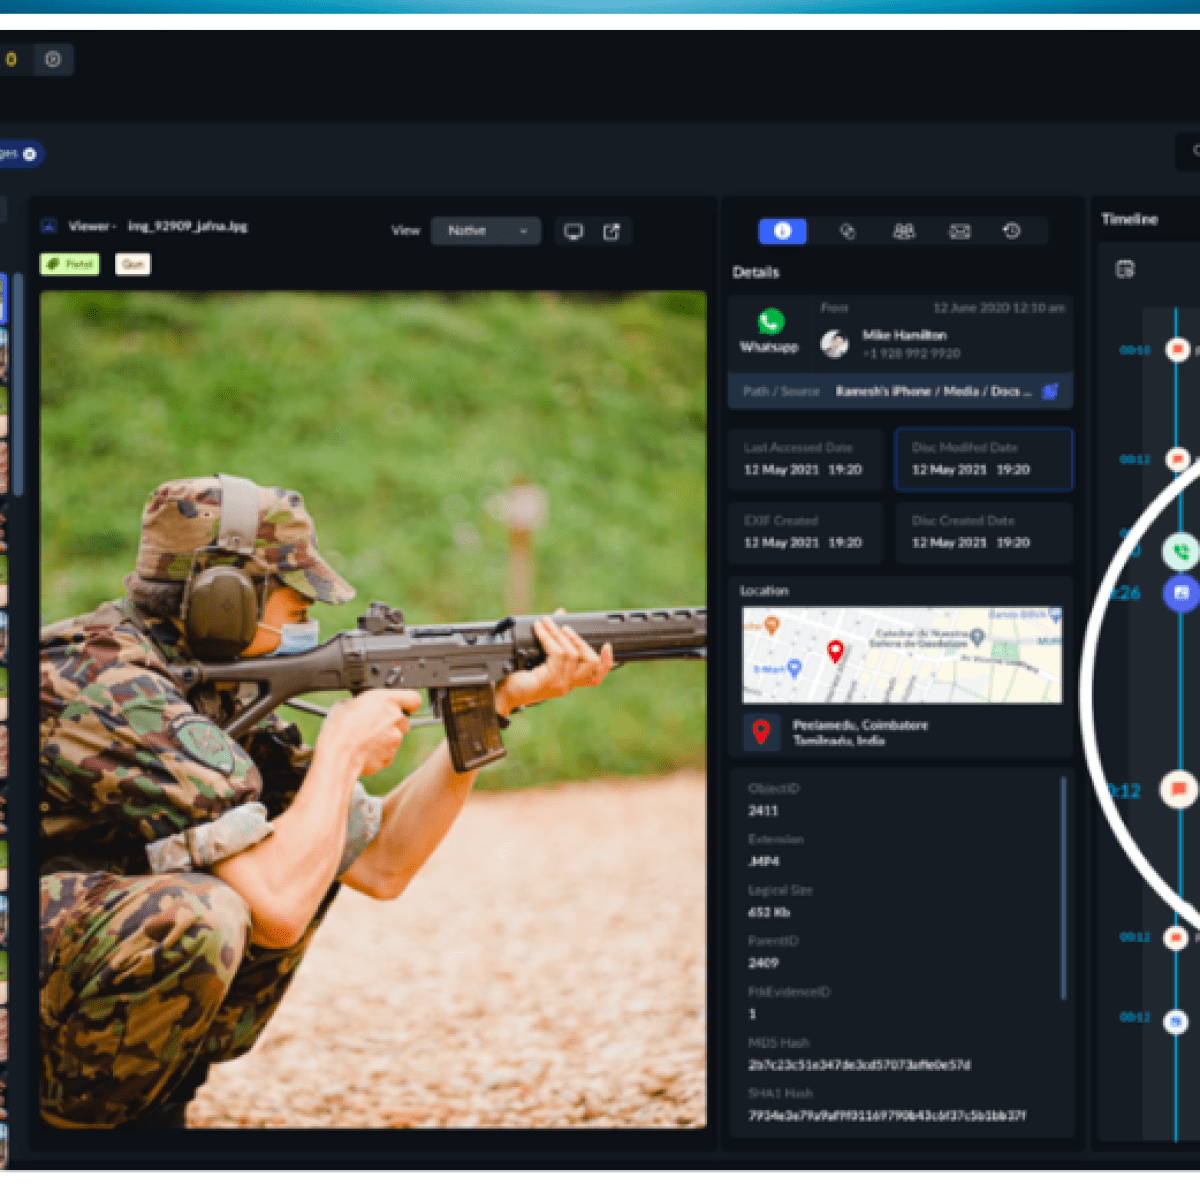
Task: Open the contacts tab with people icon
Action: tap(903, 231)
